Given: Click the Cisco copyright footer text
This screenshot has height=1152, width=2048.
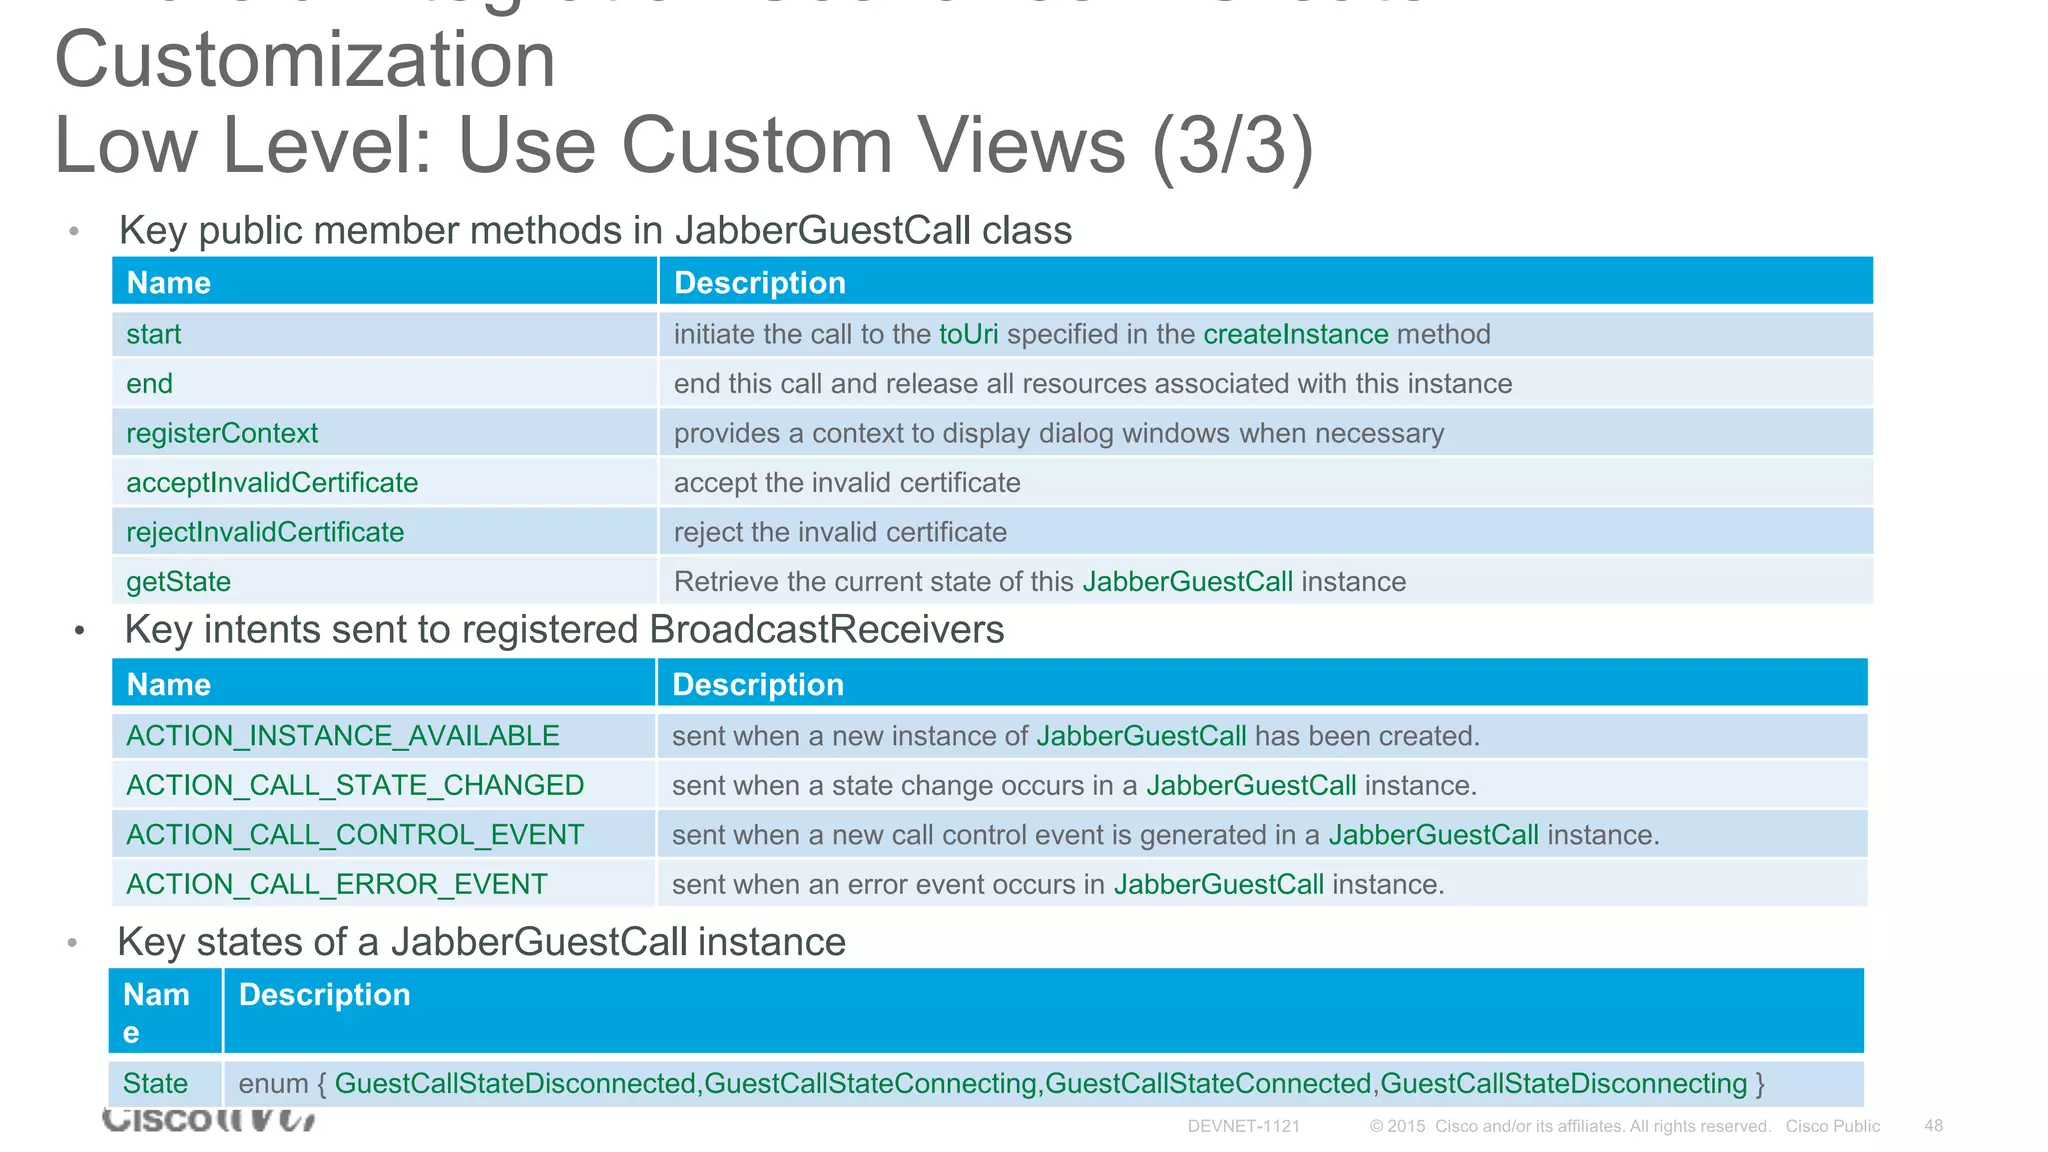Looking at the screenshot, I should (x=1570, y=1126).
